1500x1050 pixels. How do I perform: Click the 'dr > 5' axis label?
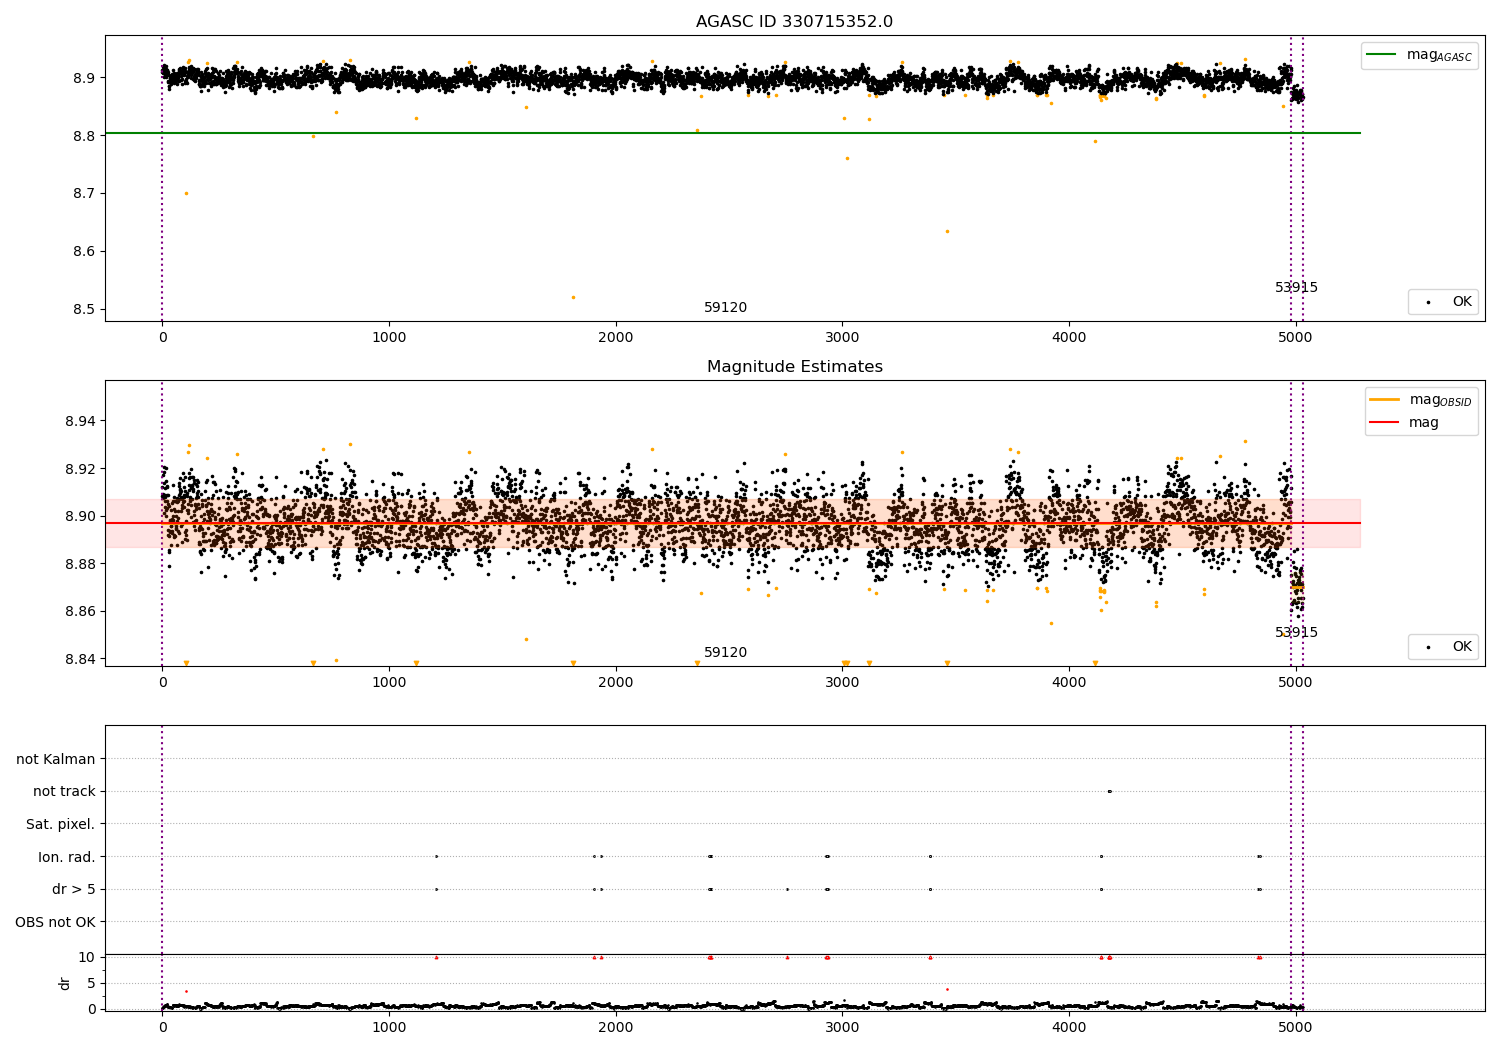(74, 889)
